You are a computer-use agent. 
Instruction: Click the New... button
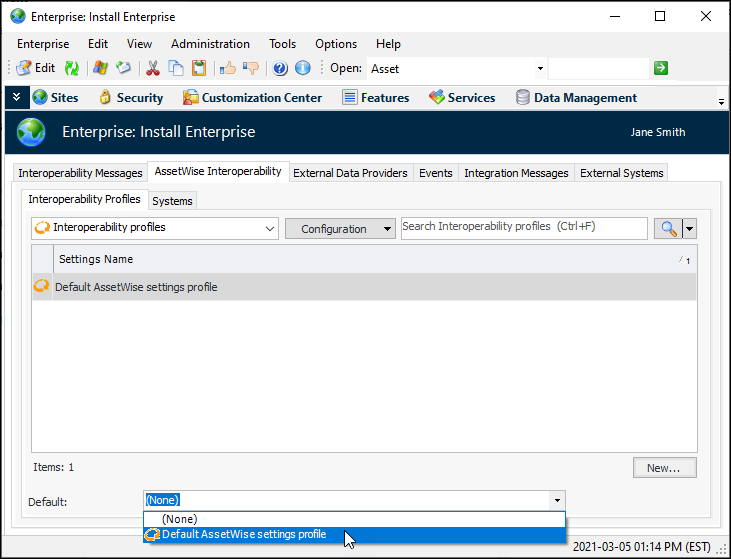664,468
